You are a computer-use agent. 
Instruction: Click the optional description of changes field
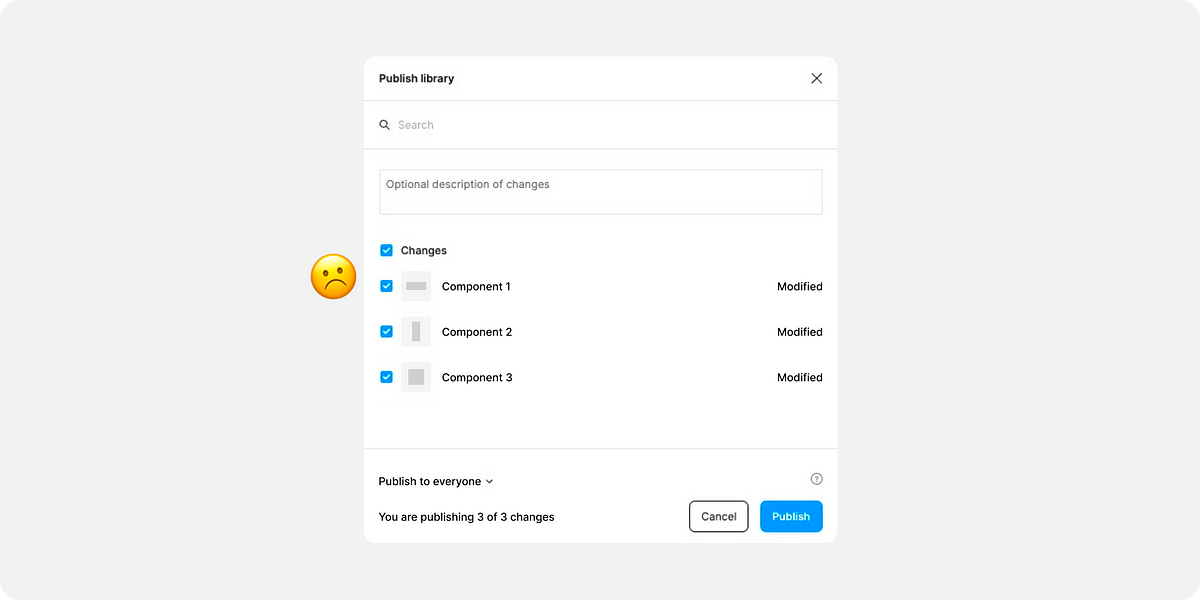tap(600, 190)
